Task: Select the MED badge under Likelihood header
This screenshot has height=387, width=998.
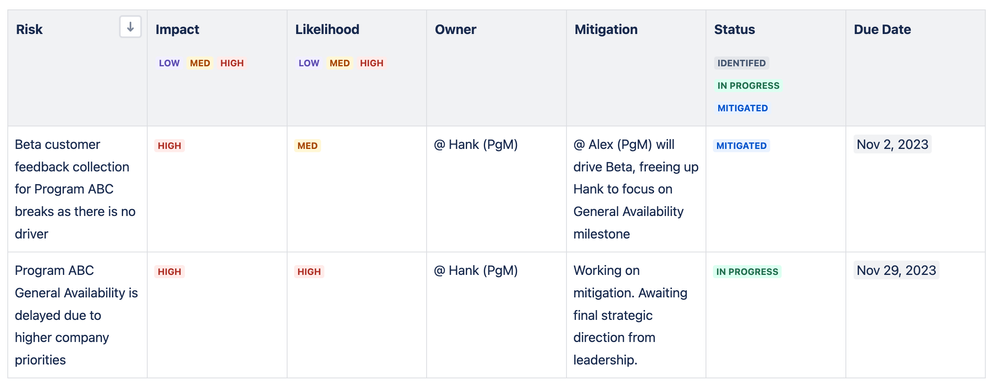Action: click(339, 63)
